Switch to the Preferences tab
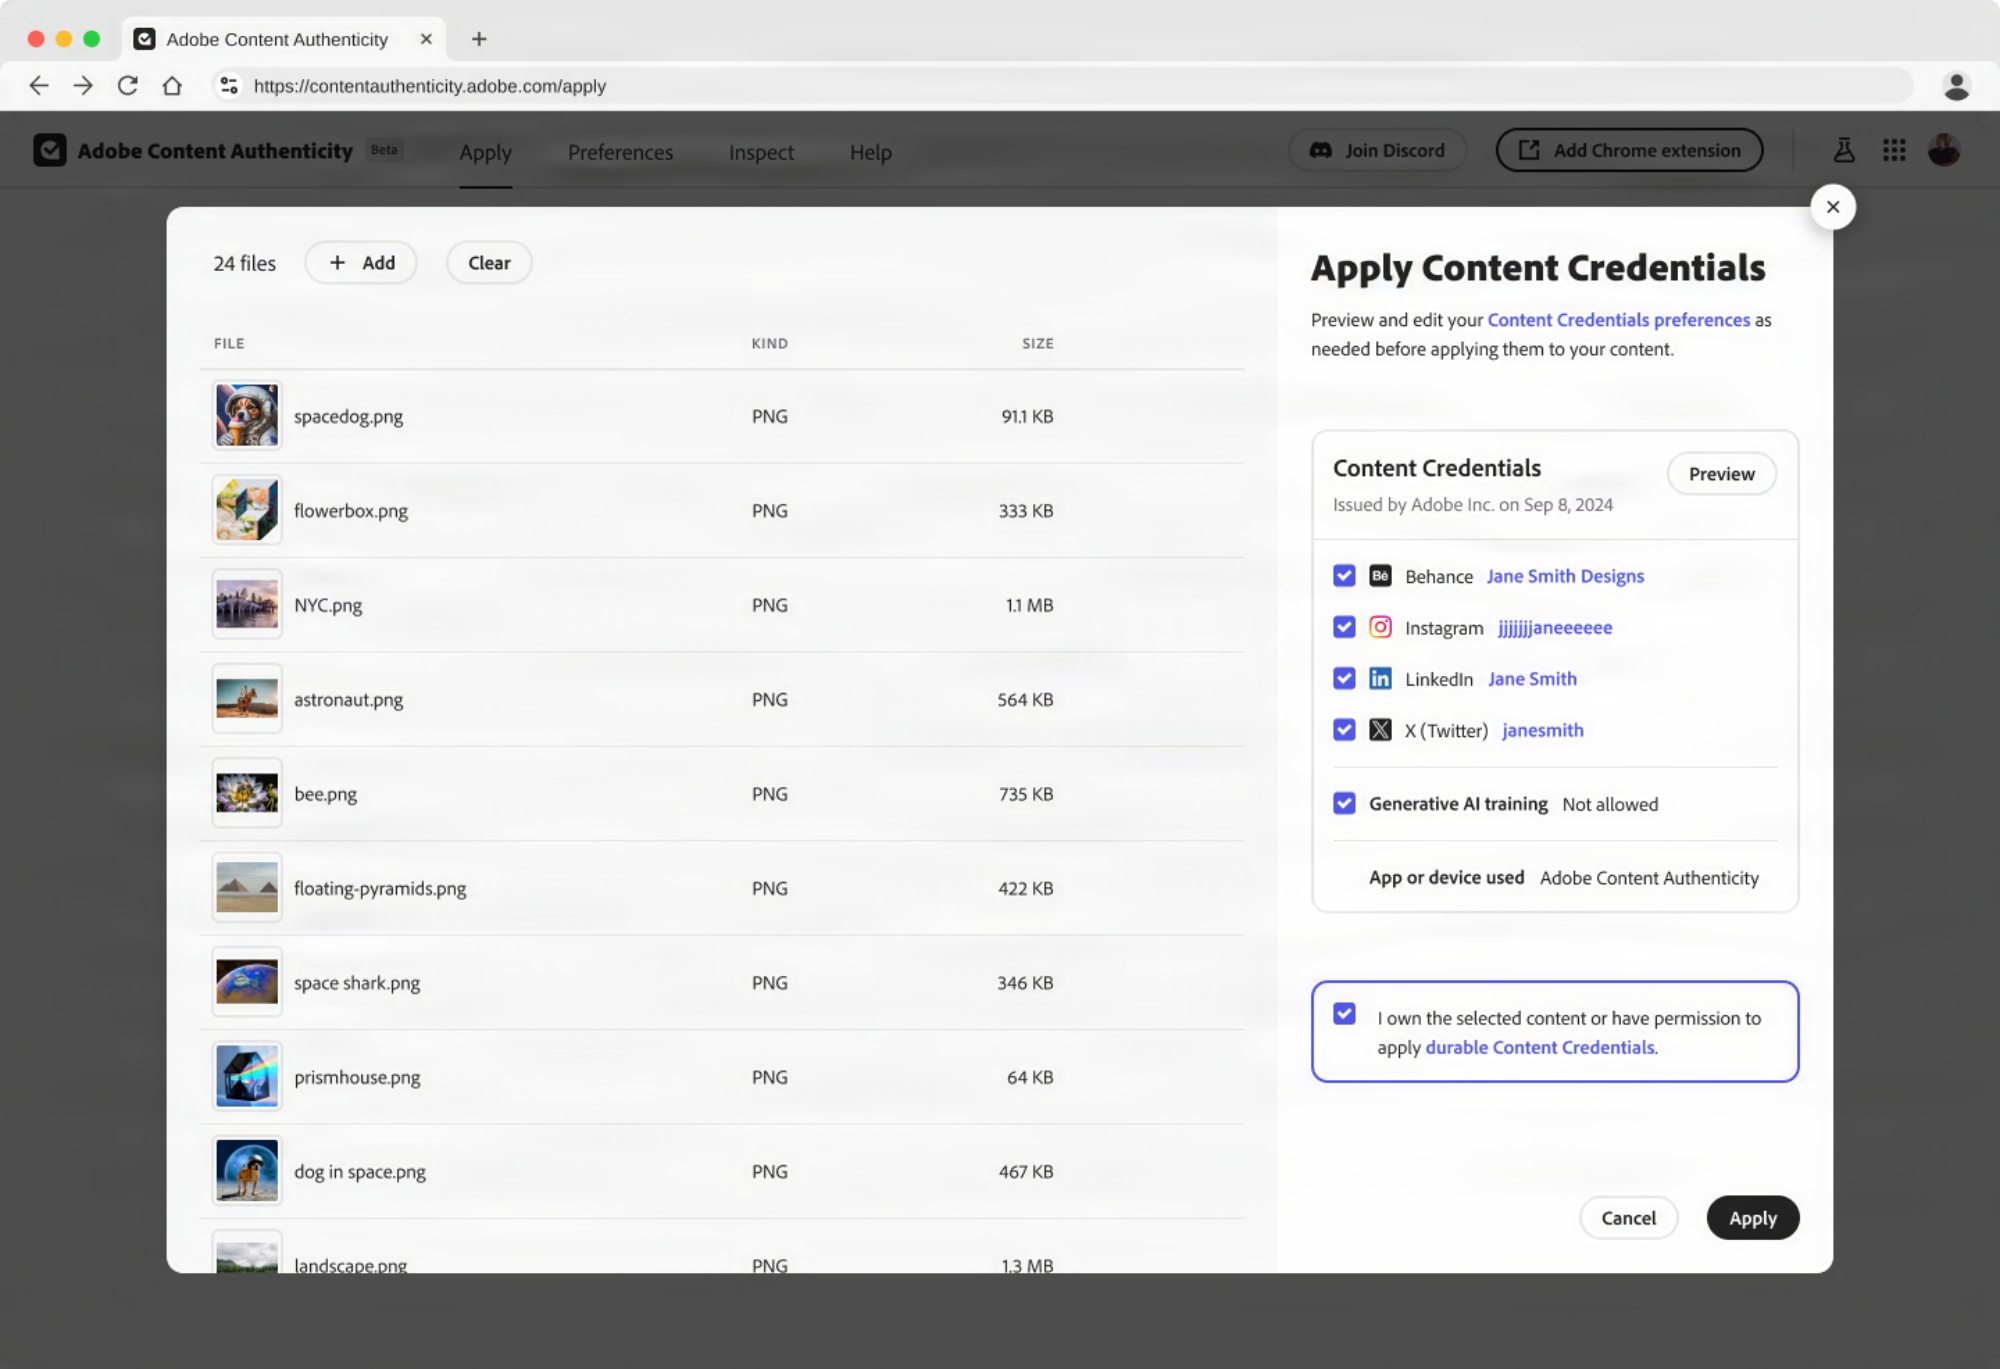Viewport: 2000px width, 1369px height. pyautogui.click(x=620, y=150)
